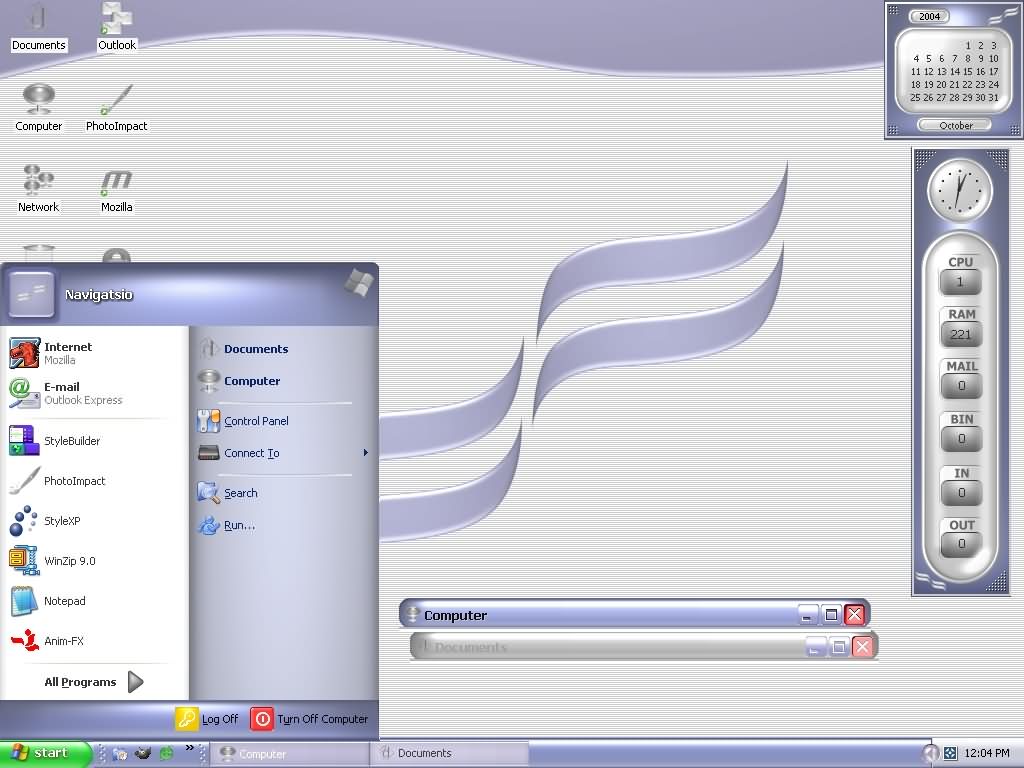Image resolution: width=1024 pixels, height=768 pixels.
Task: Click the MAIL counter widget
Action: 961,386
